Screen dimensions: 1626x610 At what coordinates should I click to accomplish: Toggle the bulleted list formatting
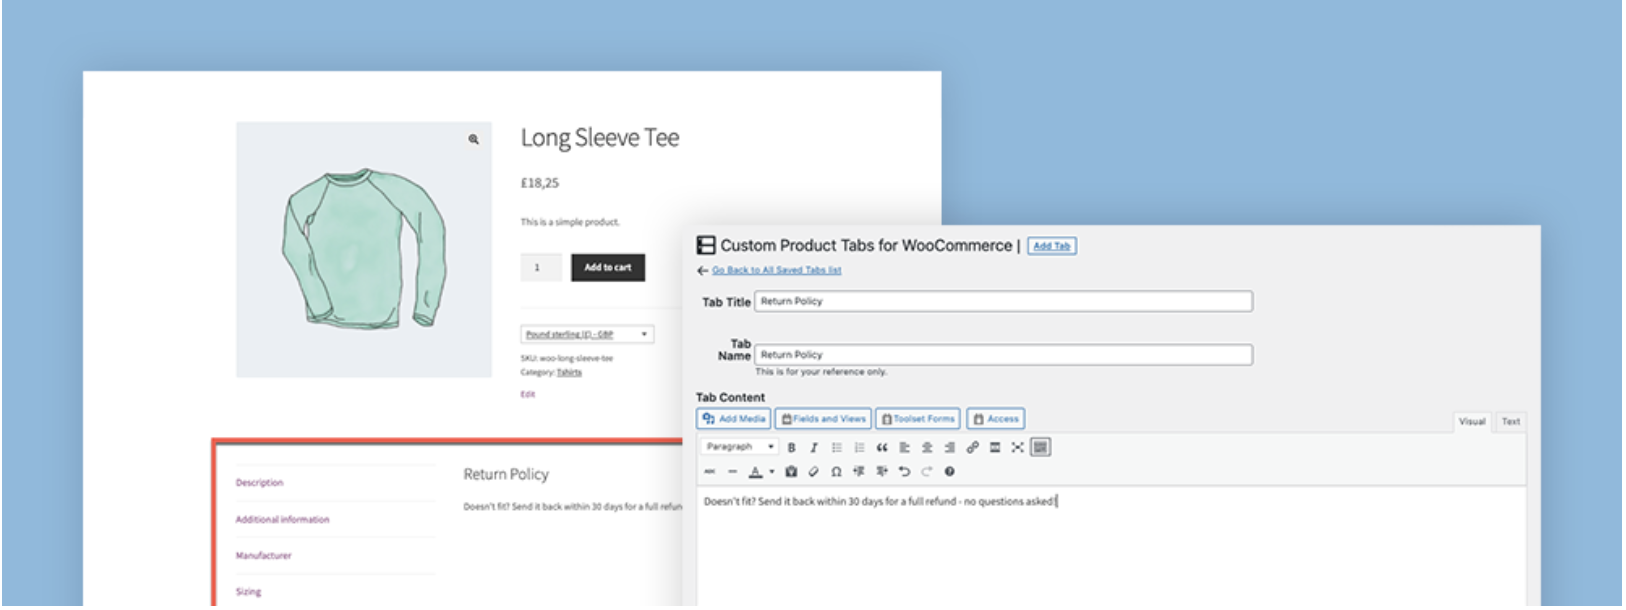(837, 448)
